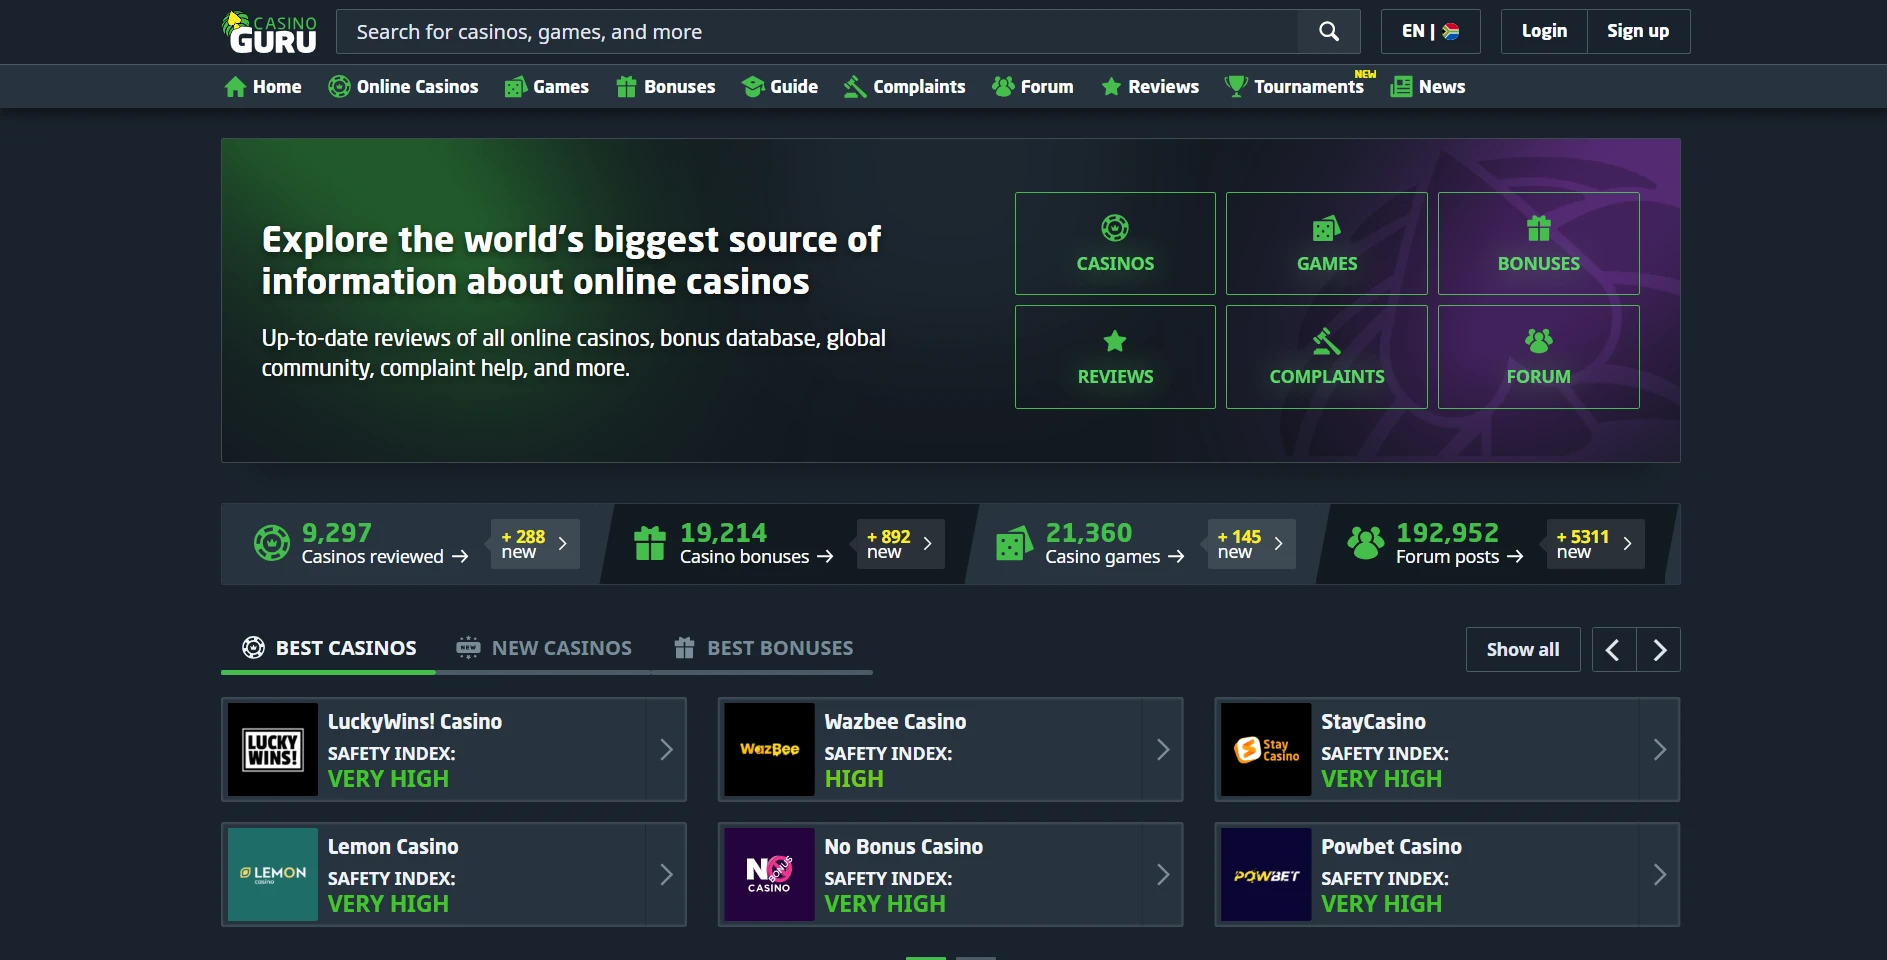Expand the Wazbee Casino entry chevron
Viewport: 1887px width, 960px height.
[x=1162, y=750]
